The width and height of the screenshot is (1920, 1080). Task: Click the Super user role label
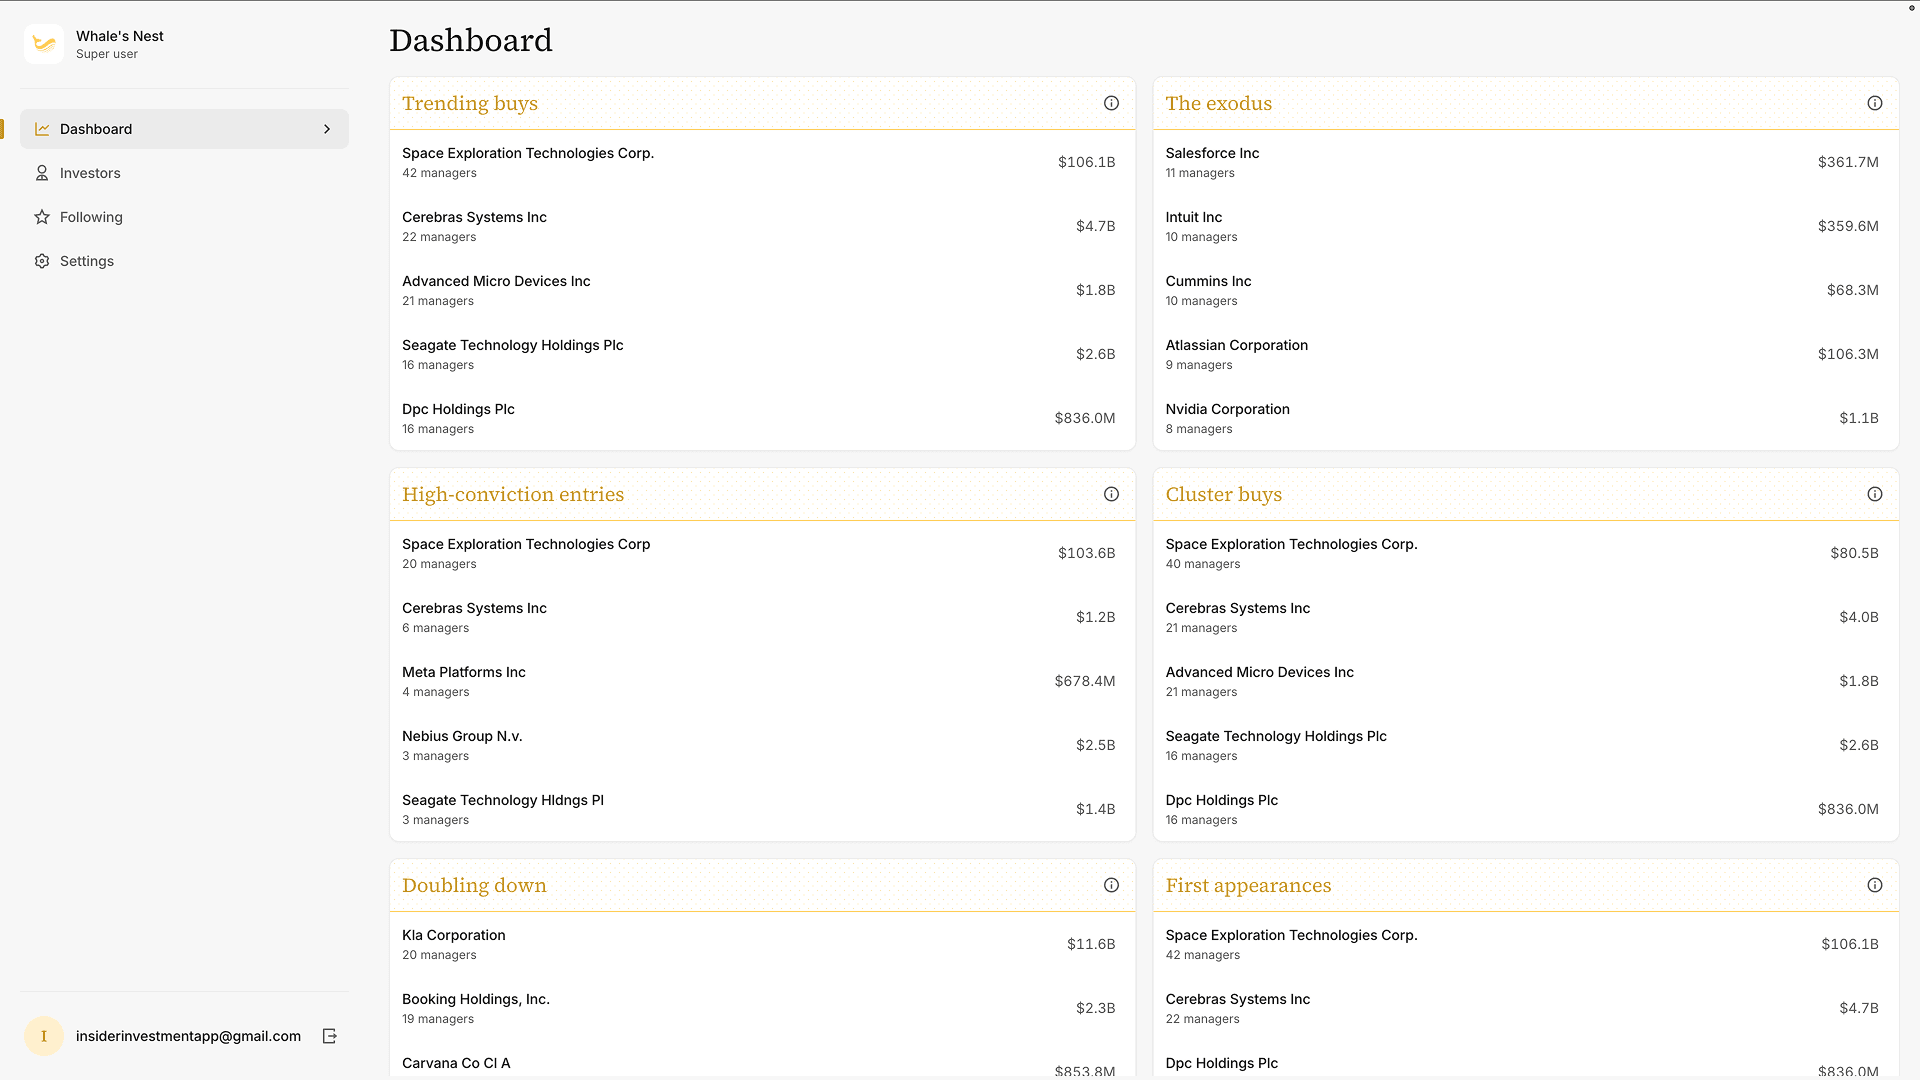click(107, 54)
